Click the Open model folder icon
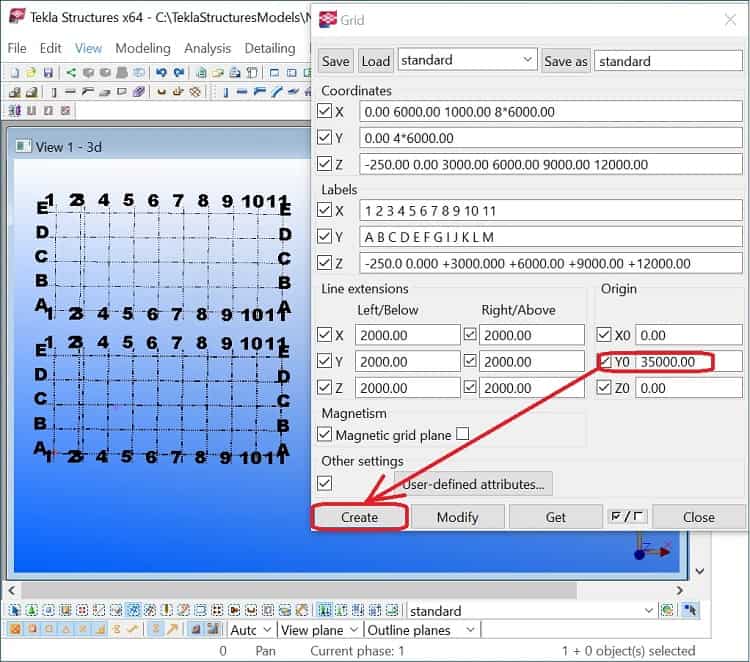Screen dimensions: 750x662 point(32,72)
